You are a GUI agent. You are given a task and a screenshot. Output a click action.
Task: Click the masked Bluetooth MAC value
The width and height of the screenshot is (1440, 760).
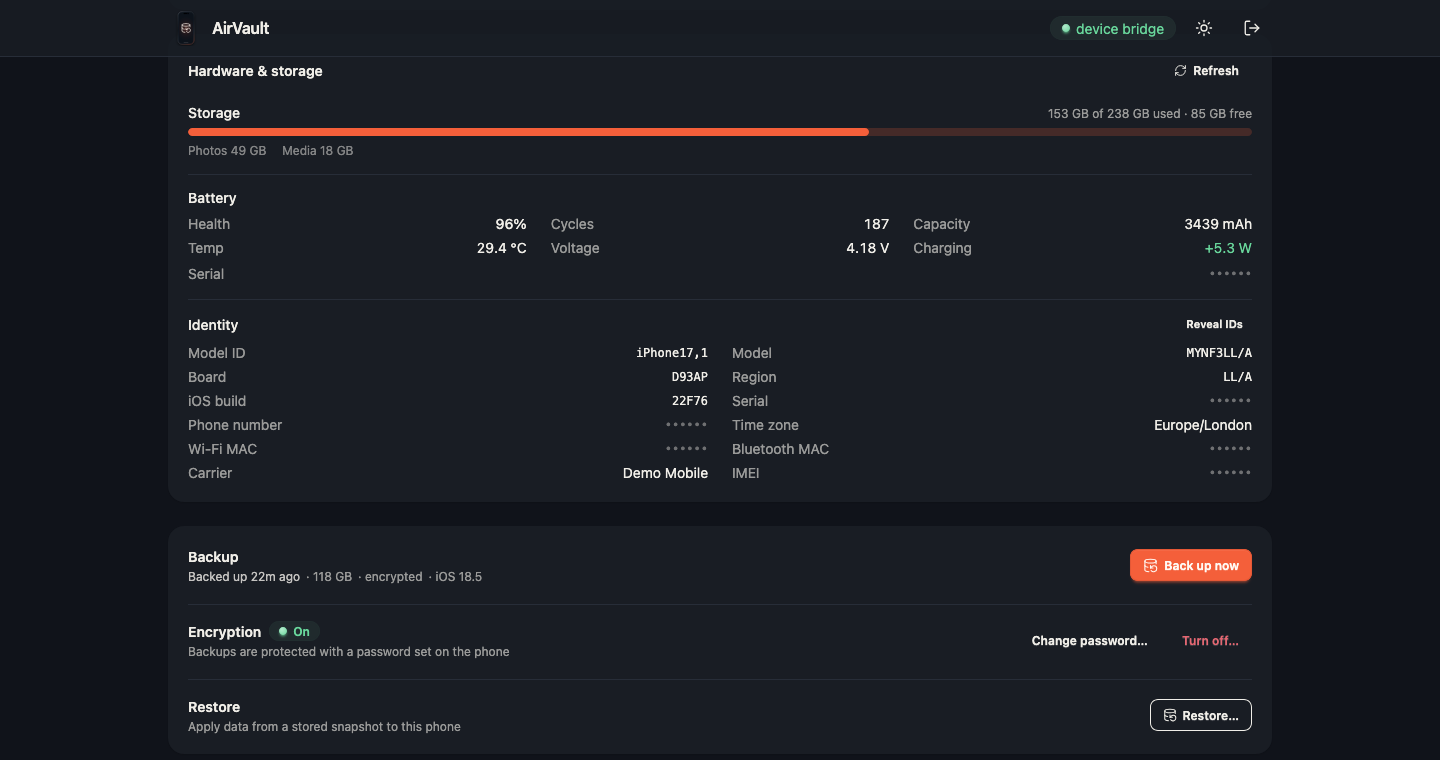click(x=1231, y=449)
